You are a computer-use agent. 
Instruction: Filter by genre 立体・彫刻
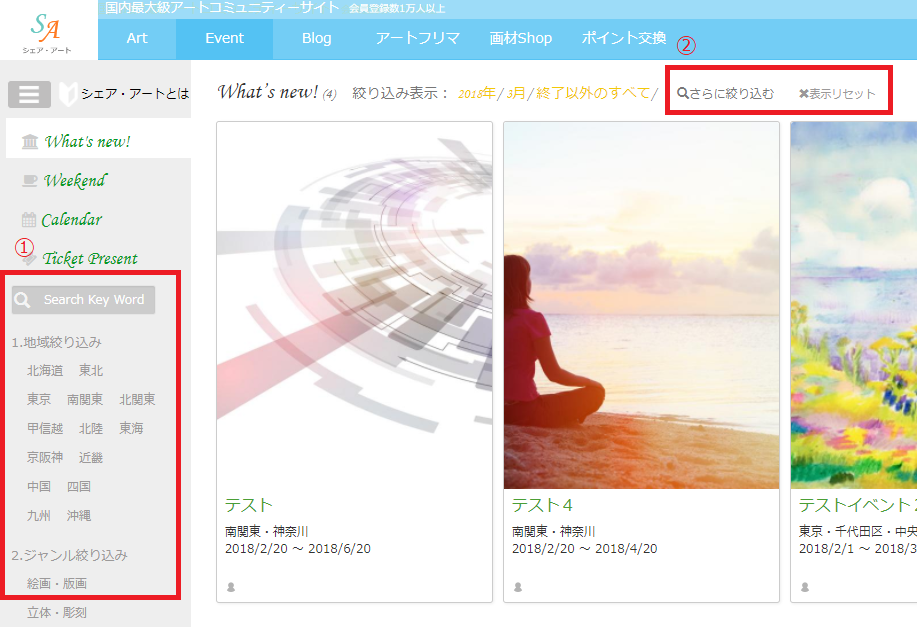(57, 613)
